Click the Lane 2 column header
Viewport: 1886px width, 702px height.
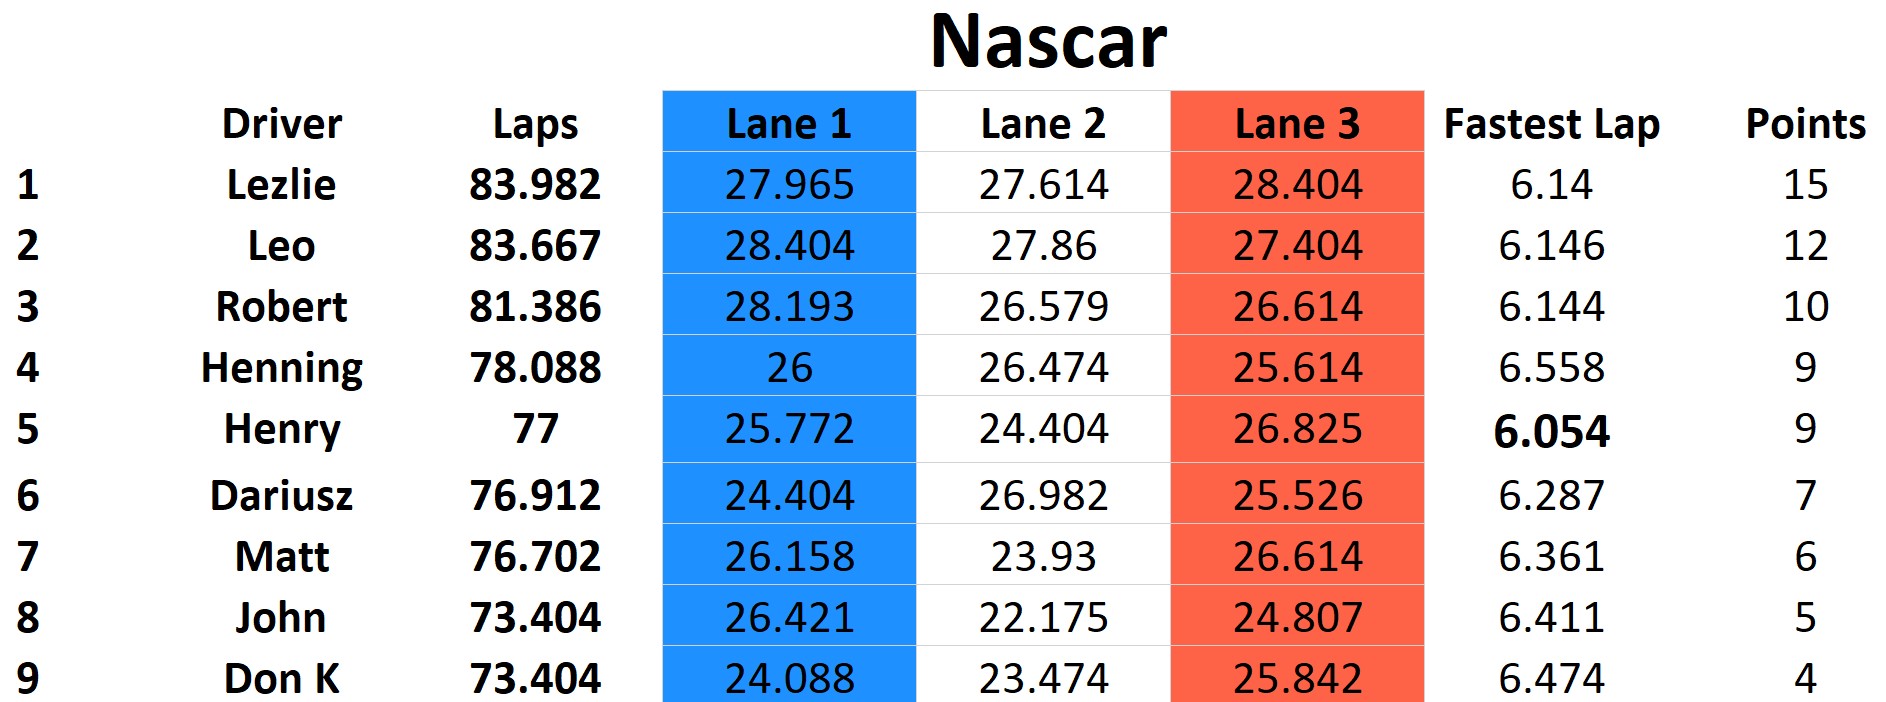[x=1043, y=124]
